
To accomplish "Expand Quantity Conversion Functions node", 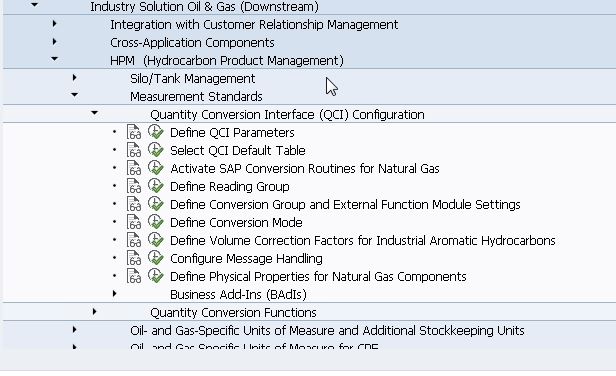I will (x=94, y=312).
